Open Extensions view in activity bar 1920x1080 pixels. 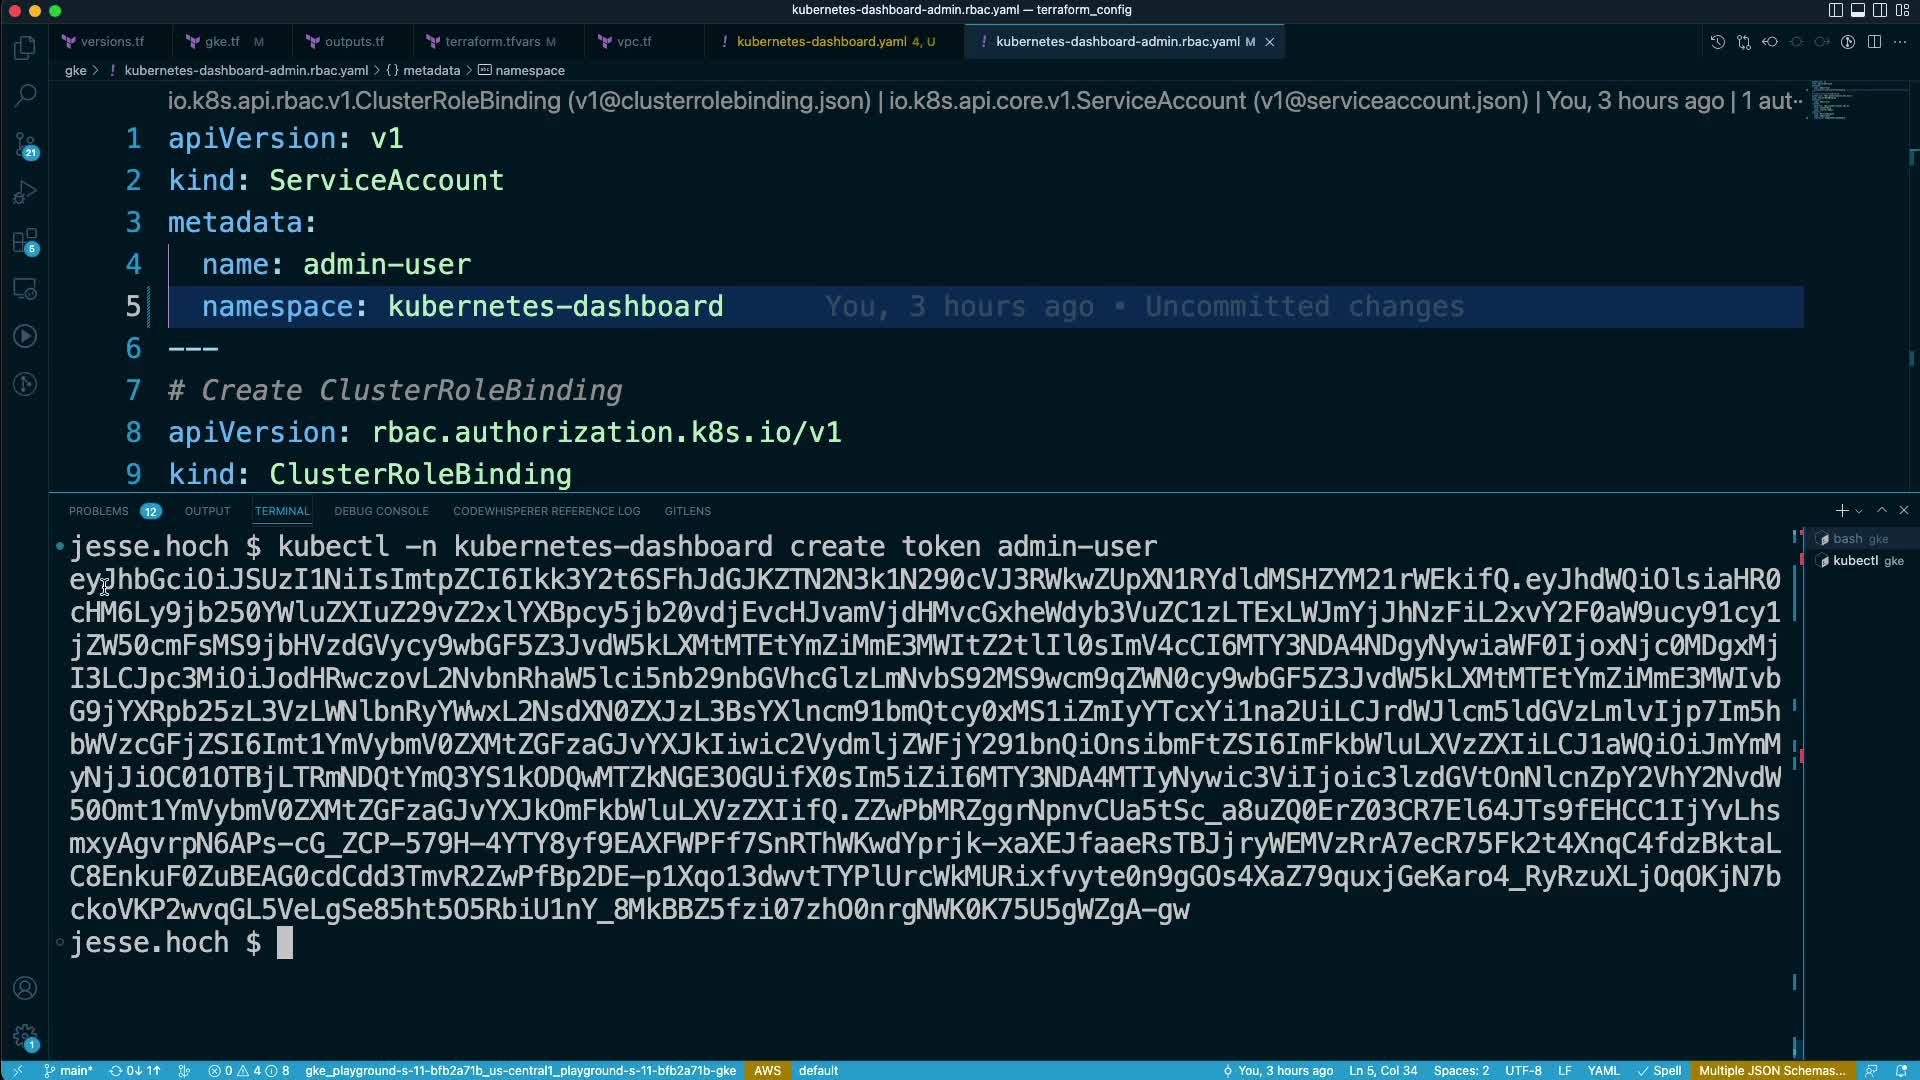click(25, 241)
